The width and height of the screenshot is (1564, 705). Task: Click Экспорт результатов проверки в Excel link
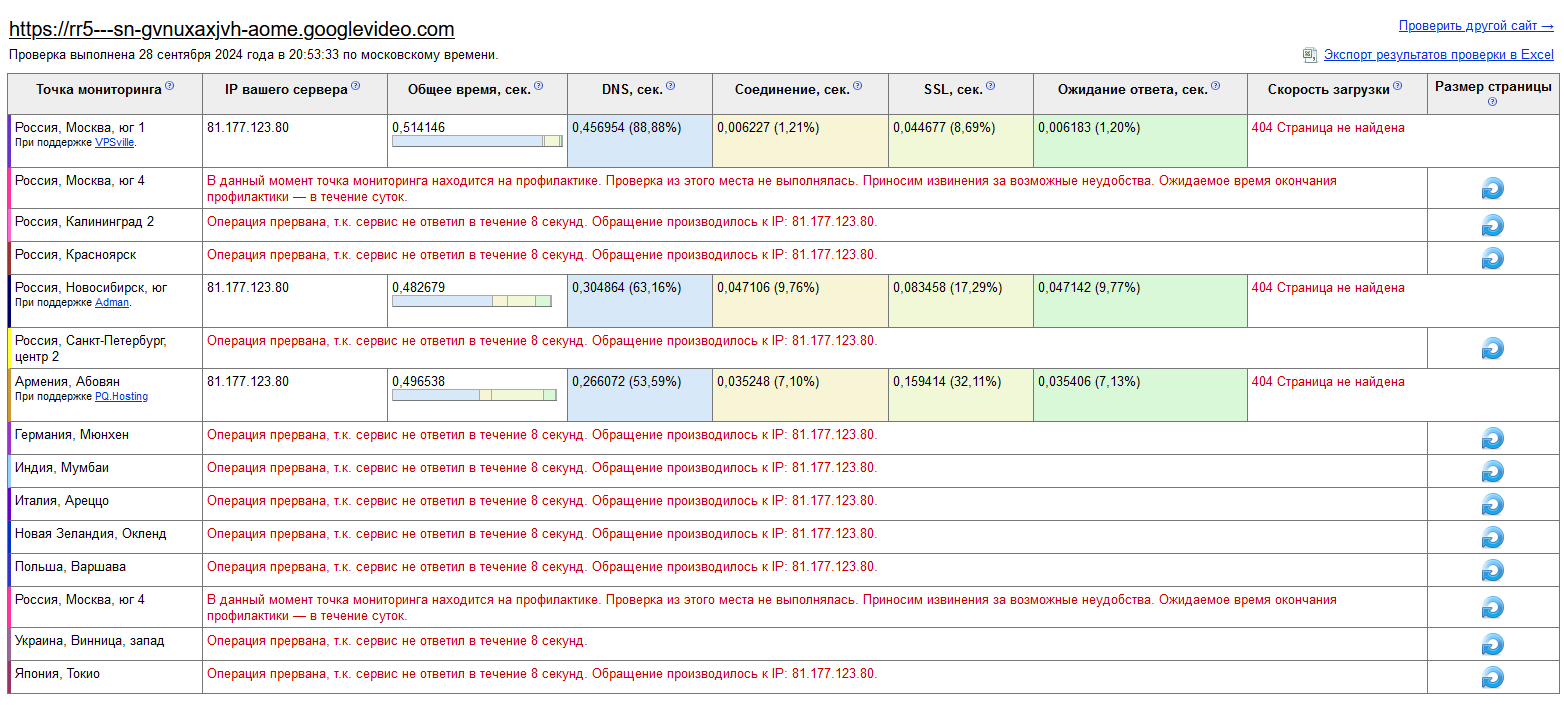1439,55
